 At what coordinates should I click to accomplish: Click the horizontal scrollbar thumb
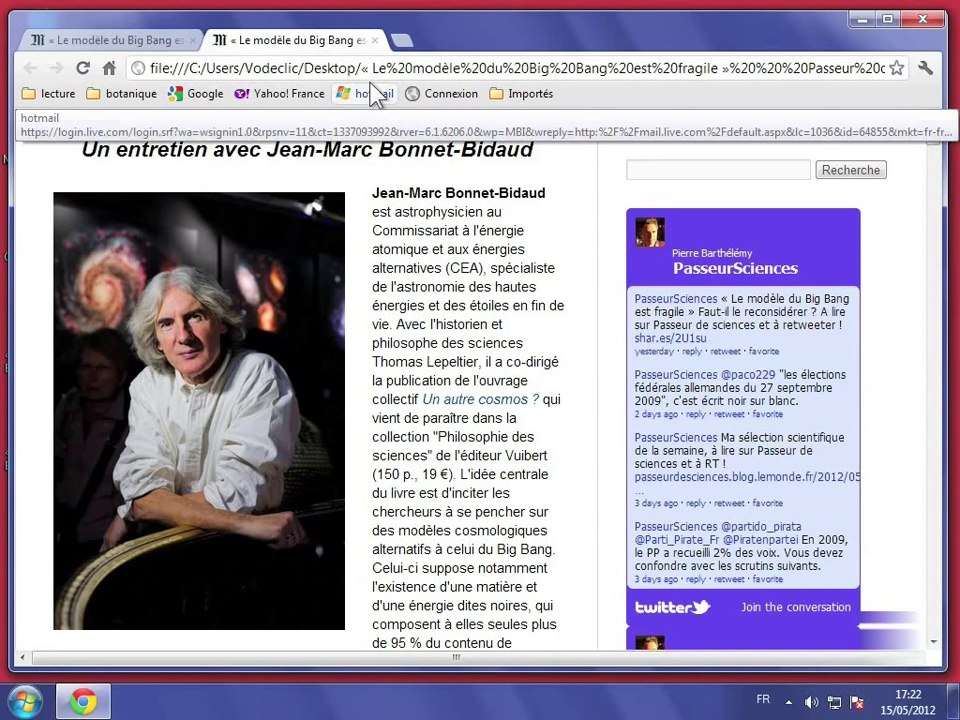(456, 658)
